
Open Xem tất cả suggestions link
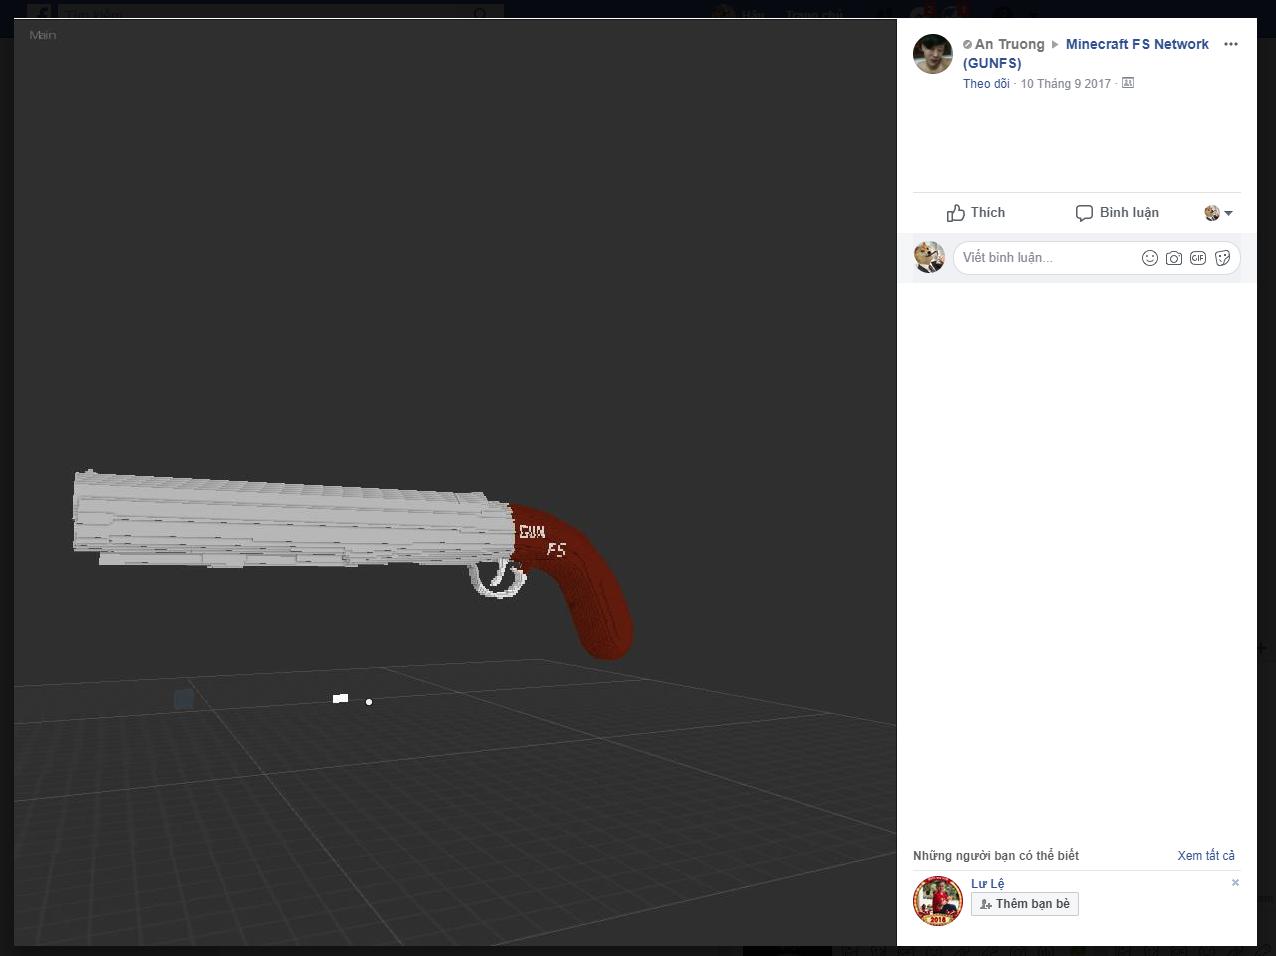[1205, 855]
